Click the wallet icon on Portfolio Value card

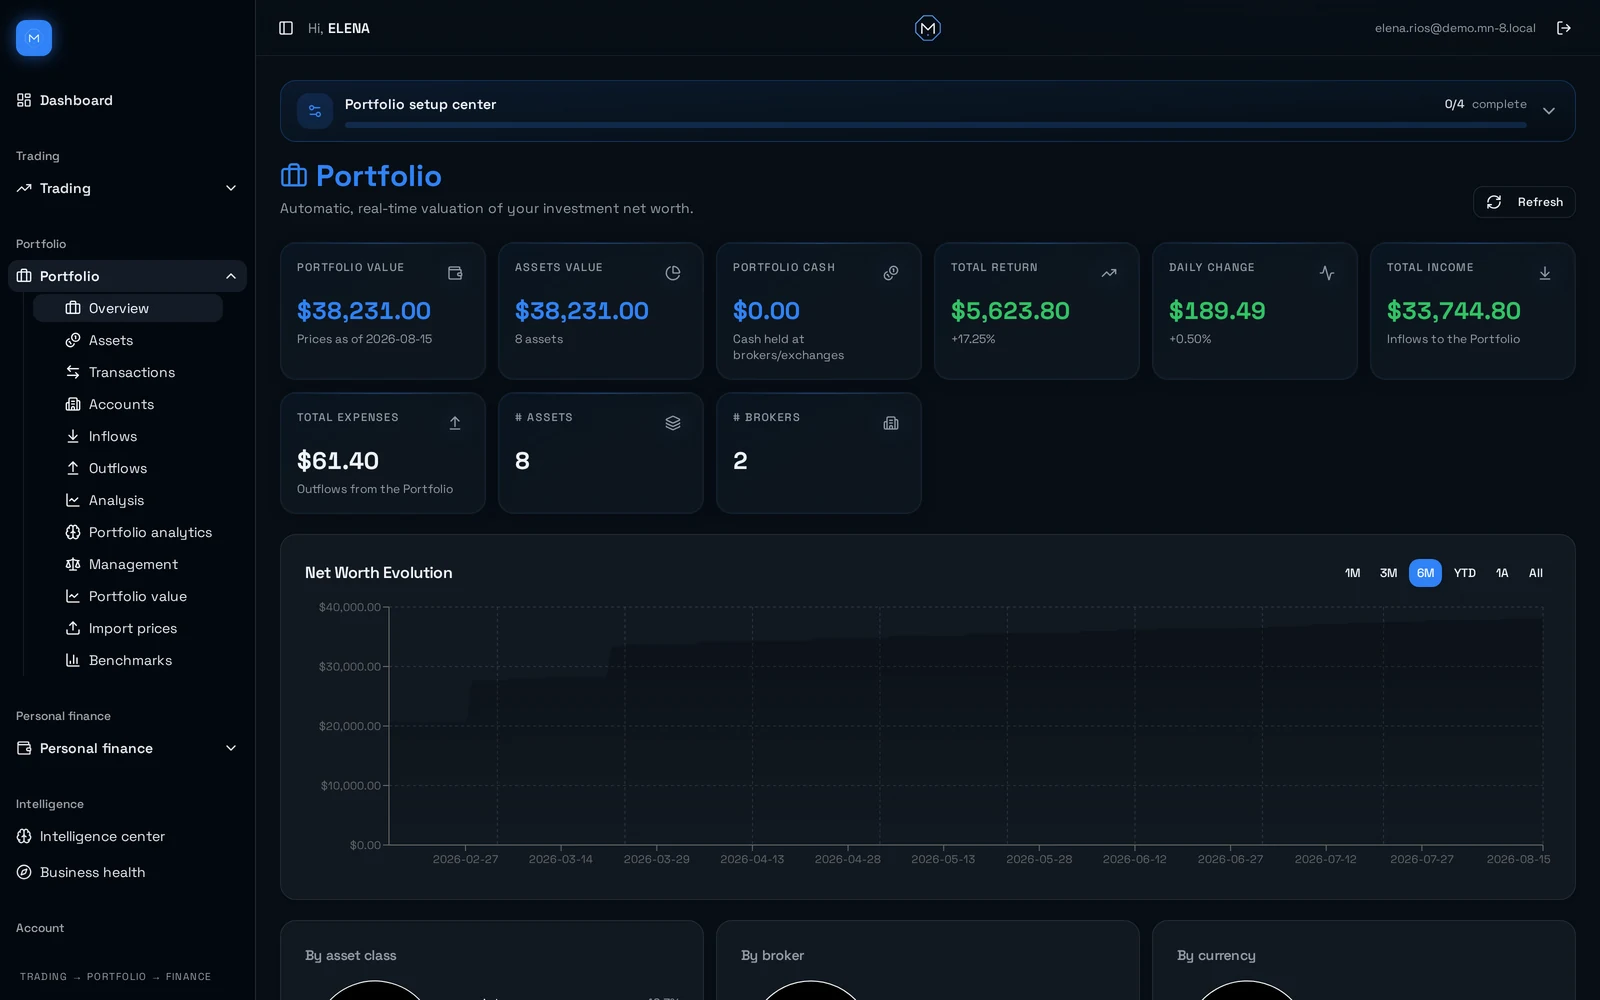[455, 273]
